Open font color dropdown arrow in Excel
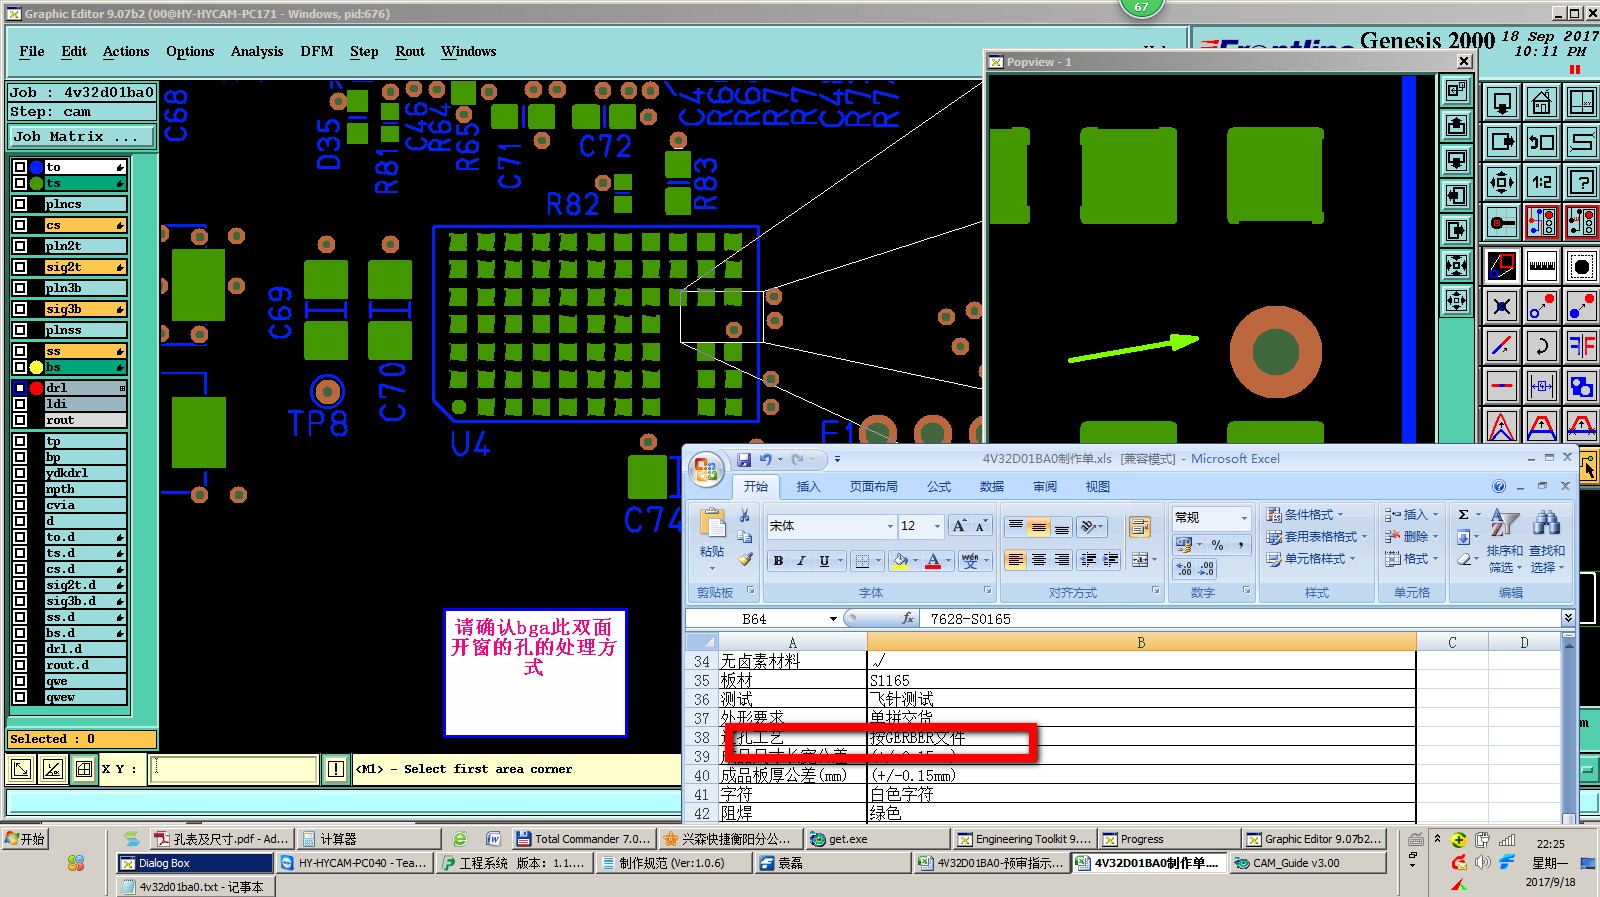1600x897 pixels. click(x=947, y=561)
